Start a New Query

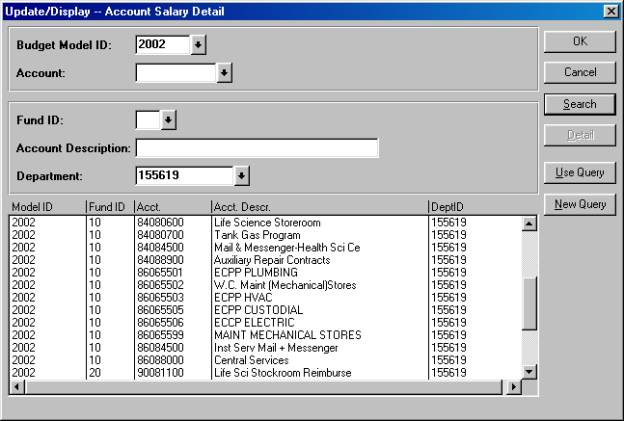[579, 204]
